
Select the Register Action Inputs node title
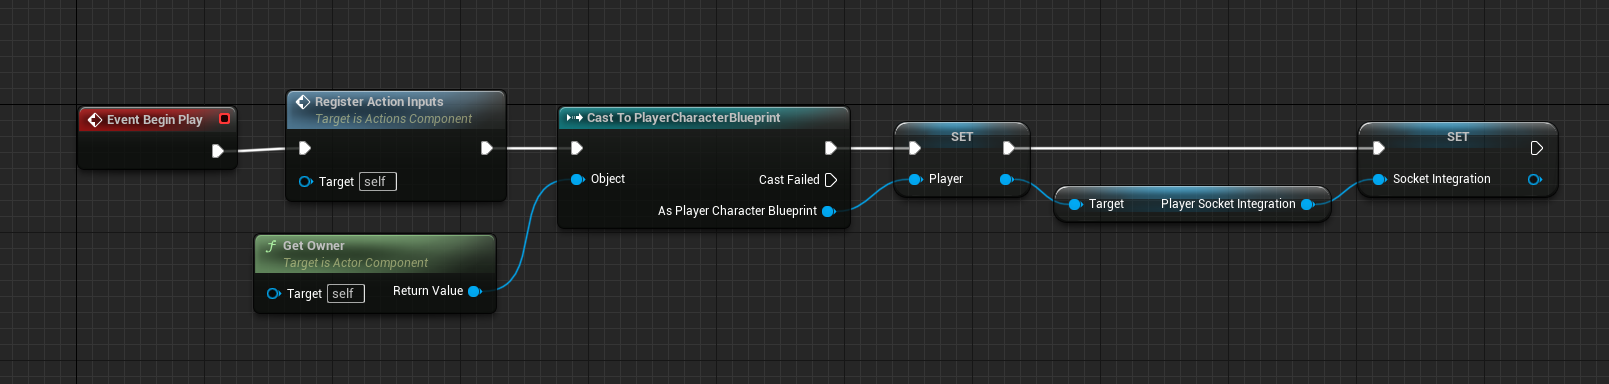click(x=379, y=102)
